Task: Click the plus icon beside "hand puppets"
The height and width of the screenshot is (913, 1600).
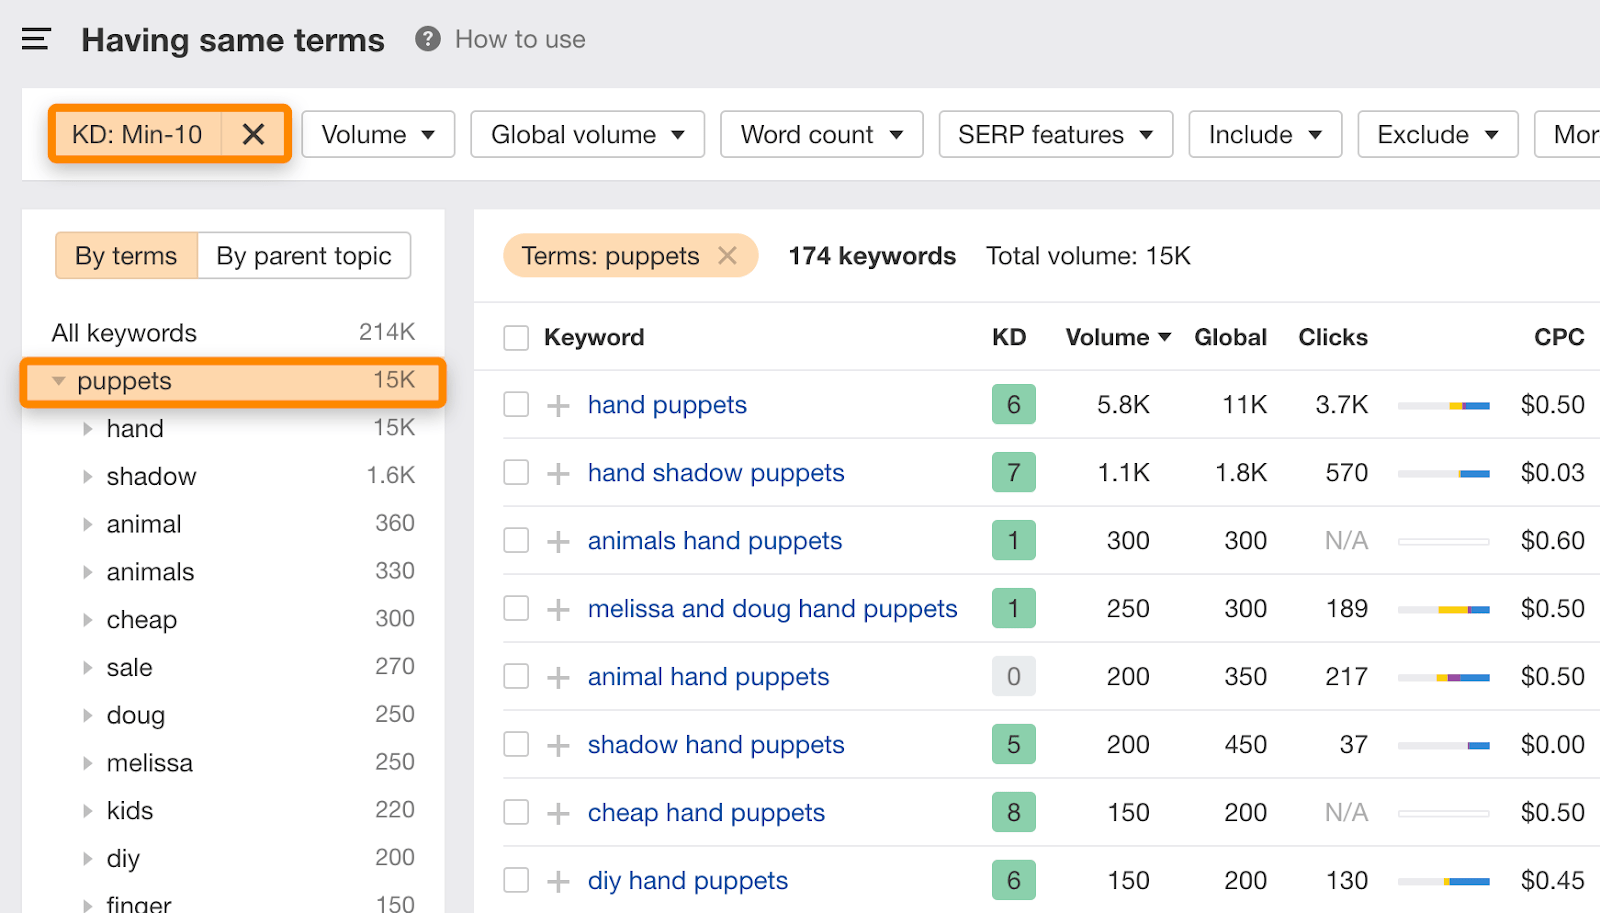Action: tap(556, 404)
